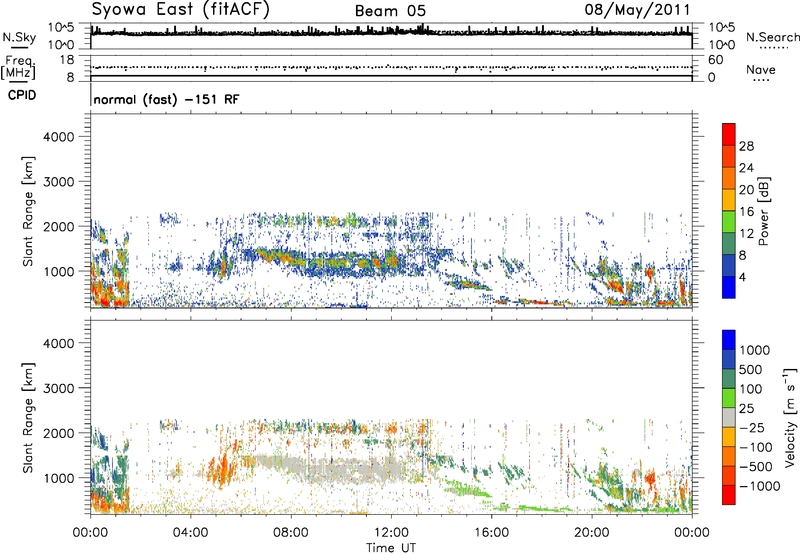The height and width of the screenshot is (554, 800).
Task: Click the '12:00' time axis label
Action: [391, 533]
